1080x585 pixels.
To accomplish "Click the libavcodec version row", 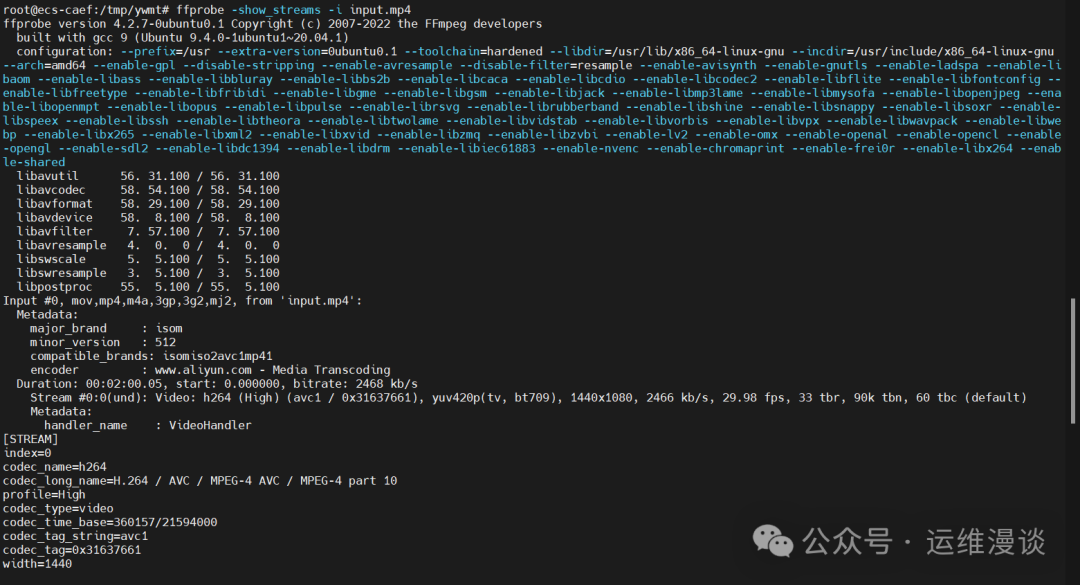I will 148,190.
